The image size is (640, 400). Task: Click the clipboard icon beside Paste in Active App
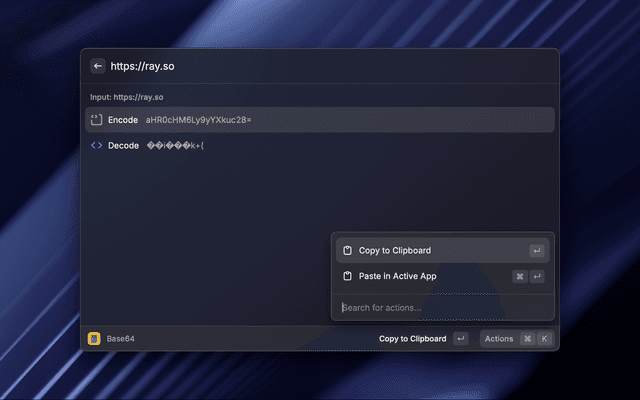pyautogui.click(x=347, y=276)
